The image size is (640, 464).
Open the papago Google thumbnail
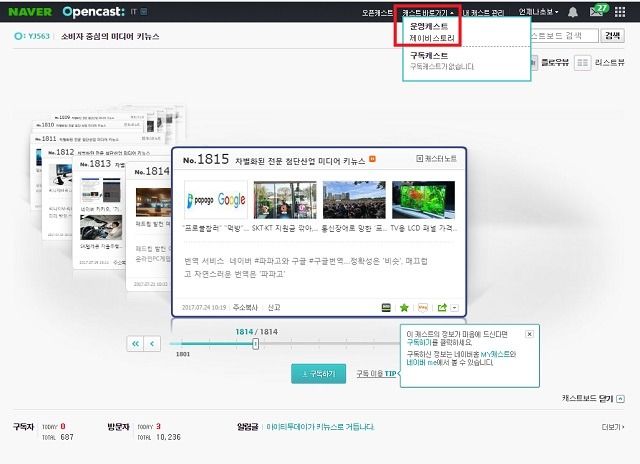(216, 200)
